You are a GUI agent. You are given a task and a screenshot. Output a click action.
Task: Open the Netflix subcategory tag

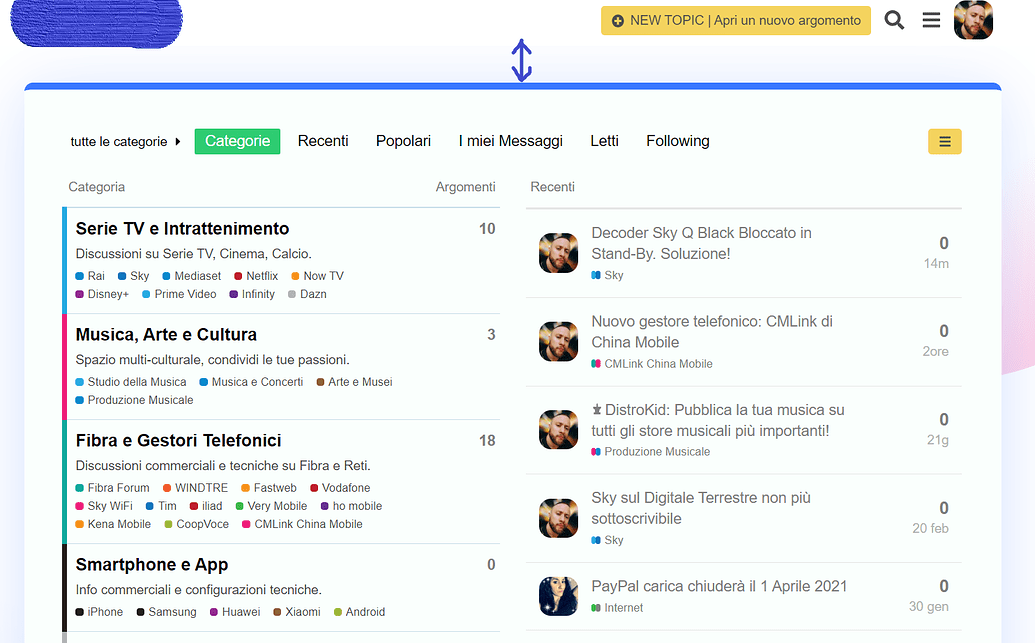click(262, 276)
